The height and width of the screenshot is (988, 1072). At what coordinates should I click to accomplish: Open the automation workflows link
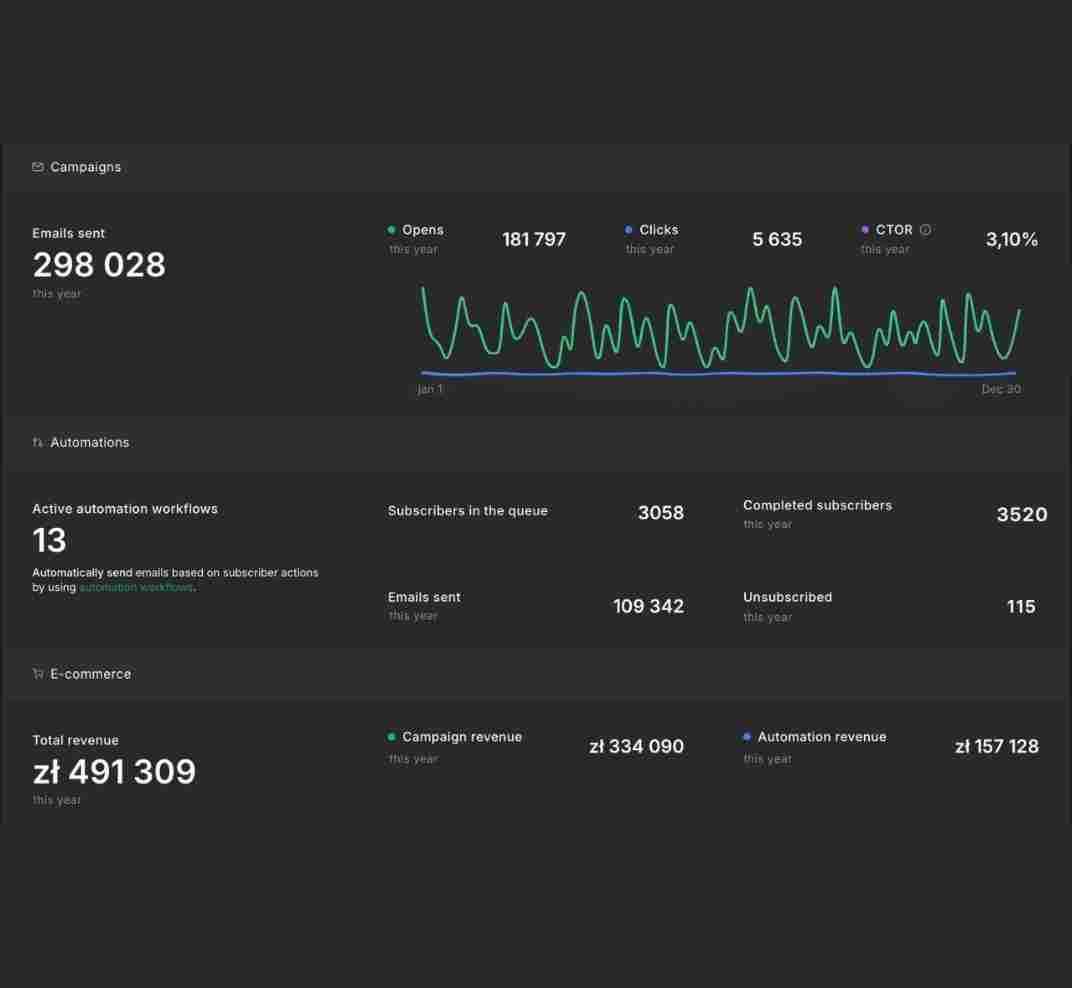click(x=136, y=587)
